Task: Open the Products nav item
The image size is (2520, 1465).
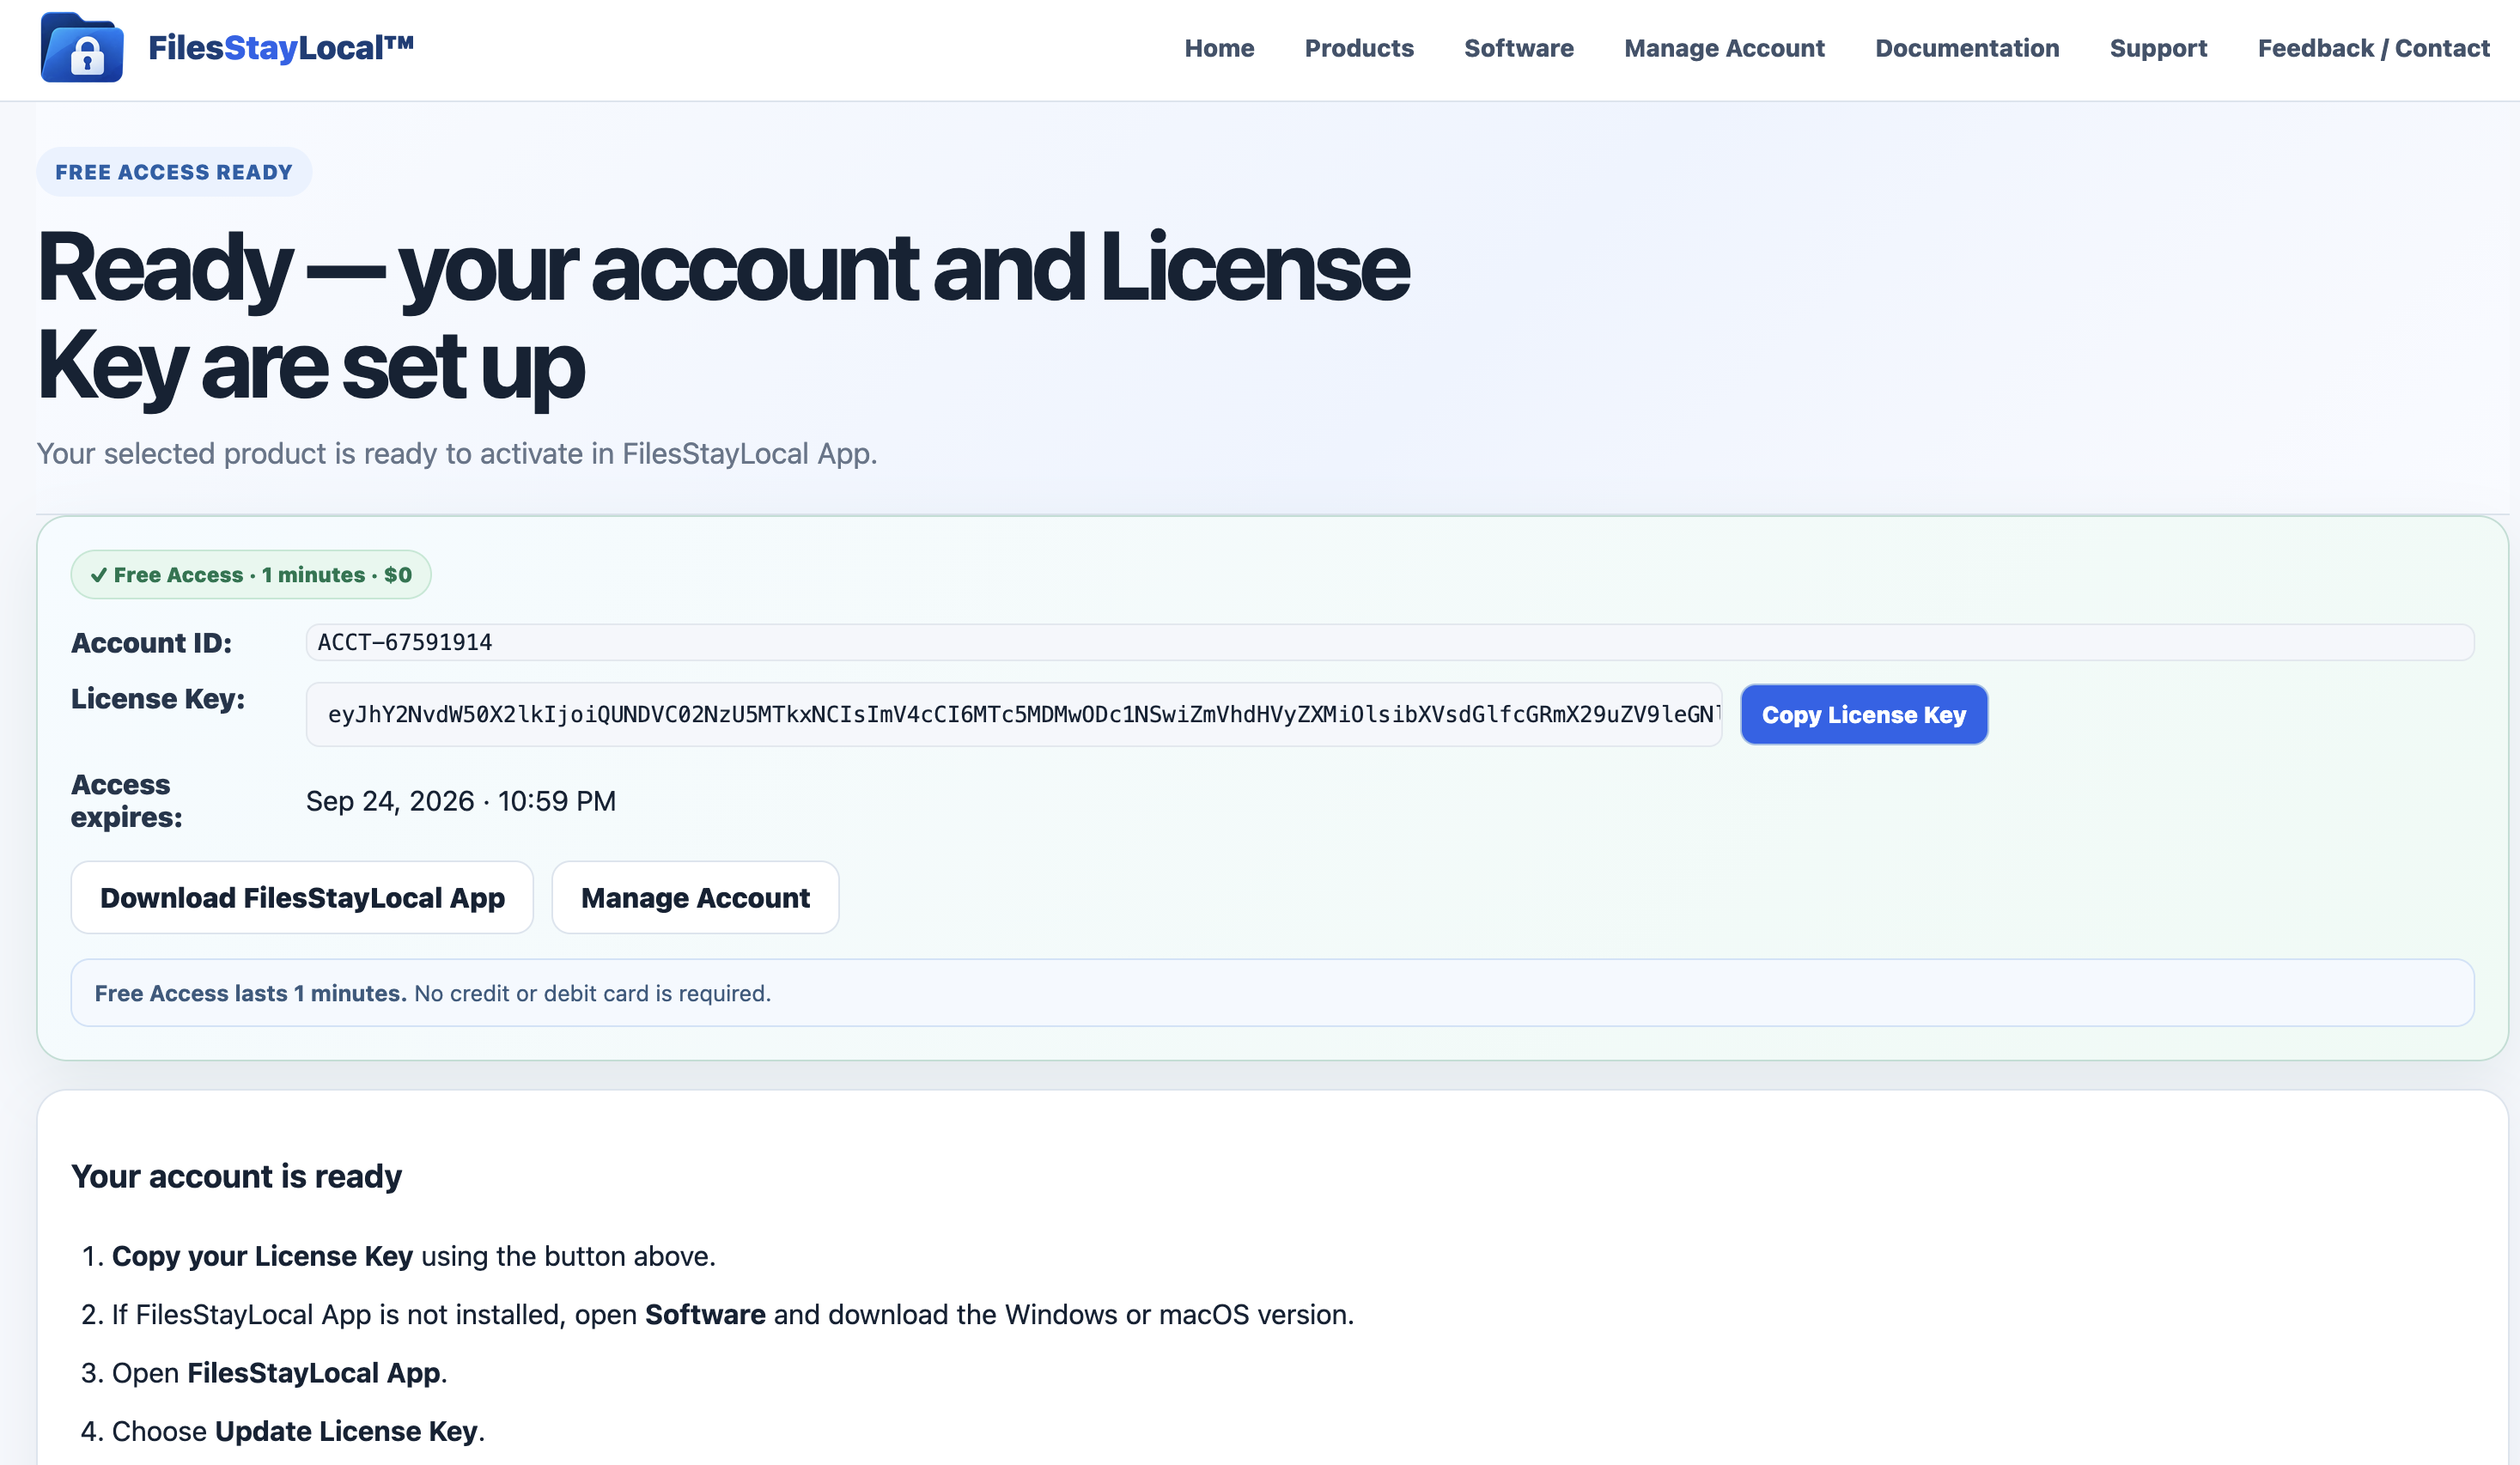Action: coord(1359,48)
